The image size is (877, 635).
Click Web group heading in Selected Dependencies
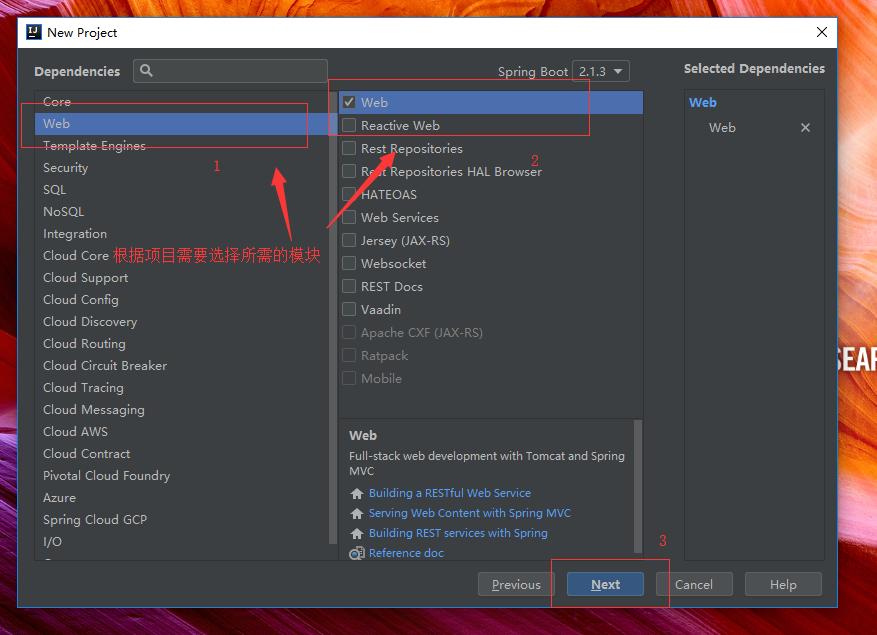pyautogui.click(x=702, y=102)
